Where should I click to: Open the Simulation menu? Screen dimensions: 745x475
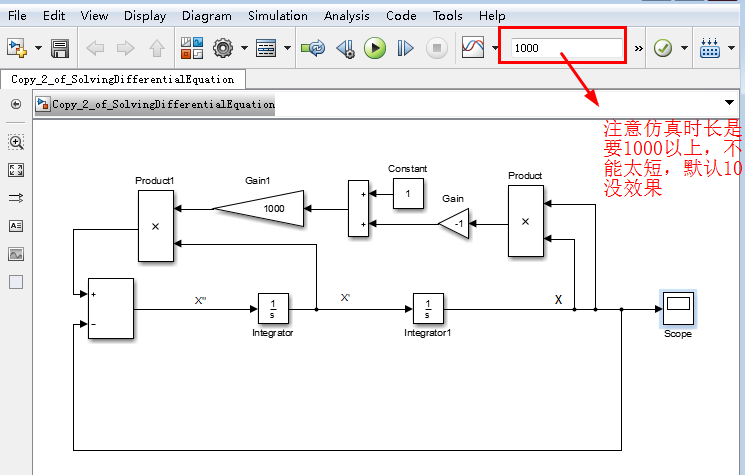point(277,16)
